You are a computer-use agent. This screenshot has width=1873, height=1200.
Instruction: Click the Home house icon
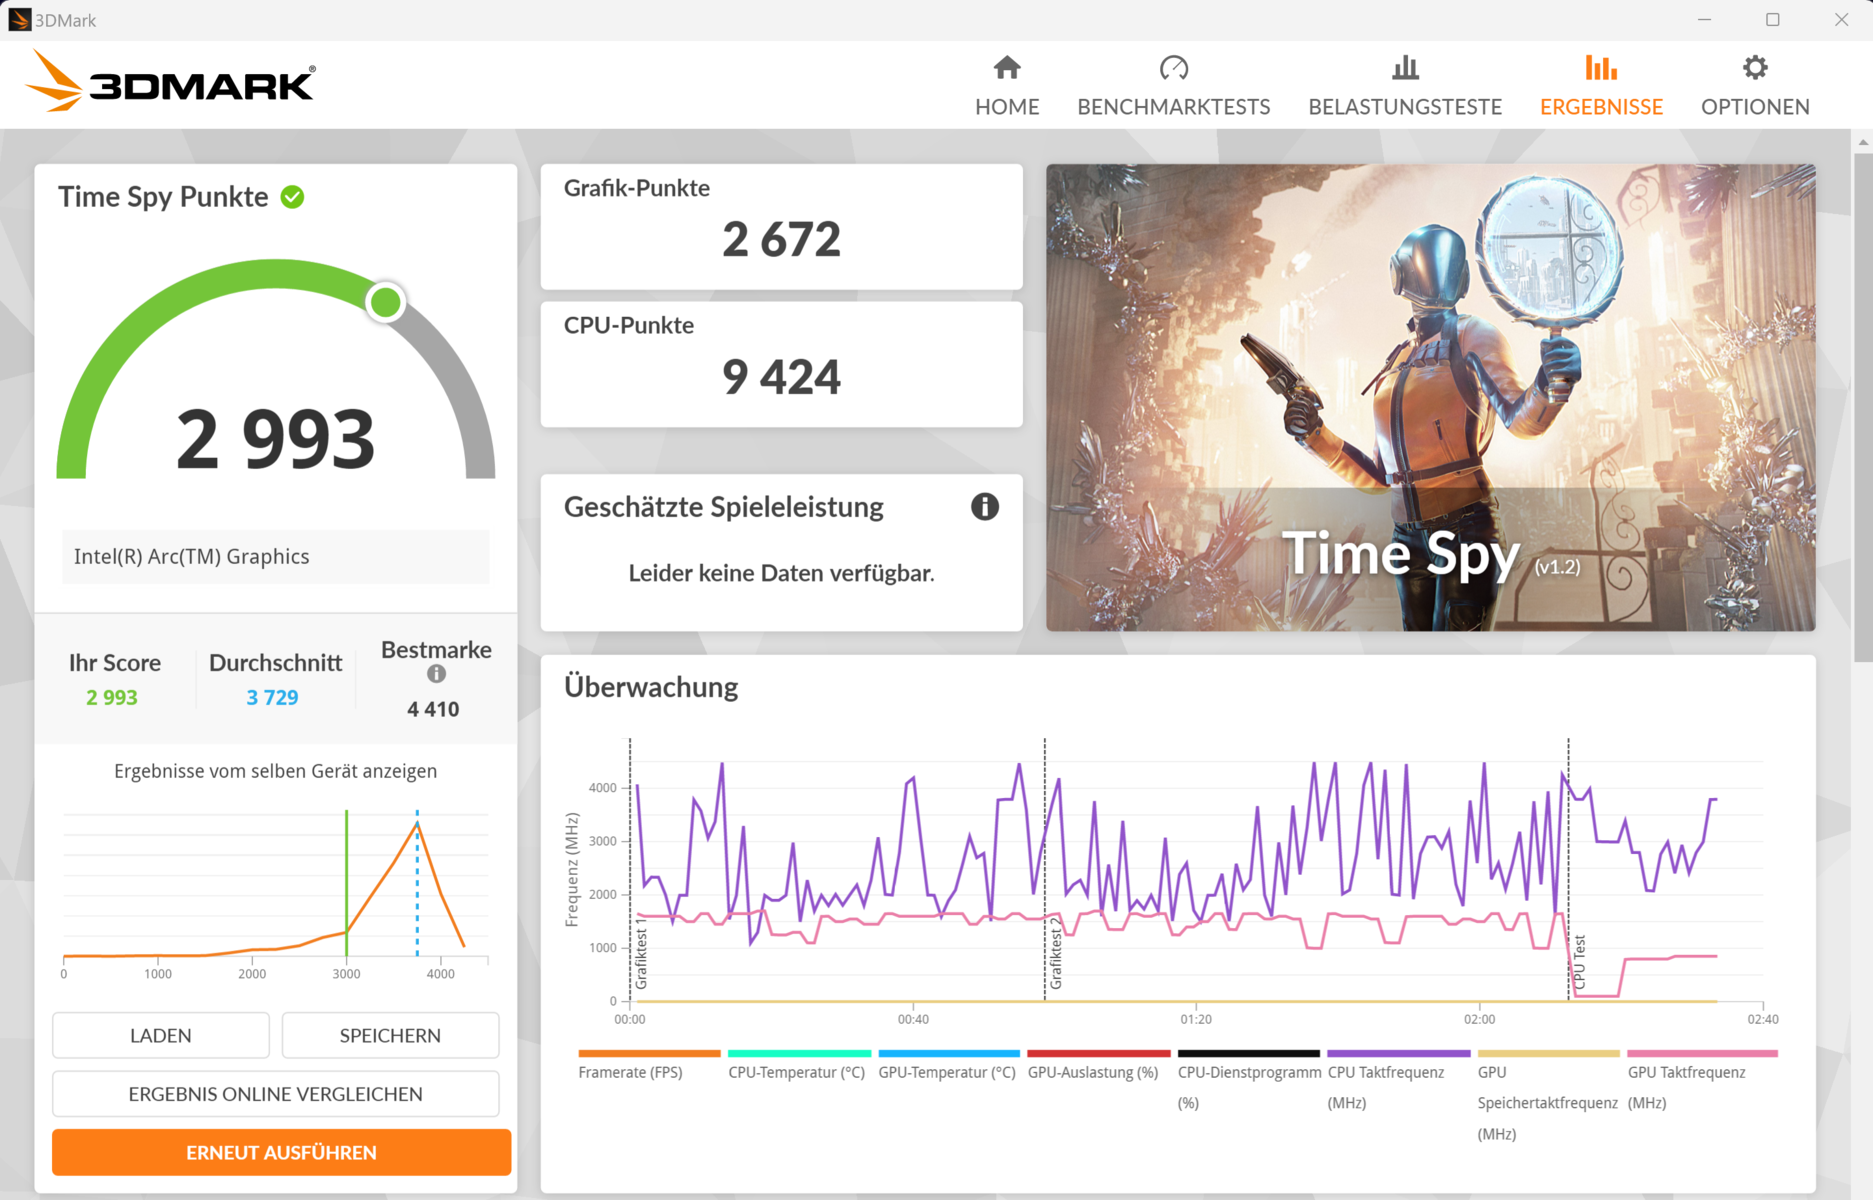tap(1007, 68)
